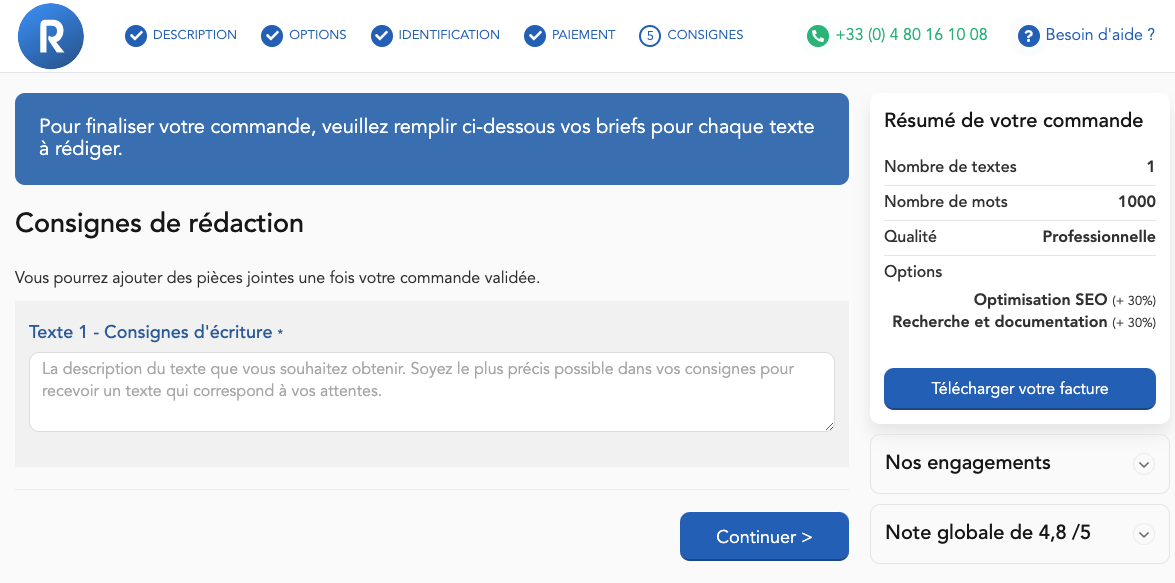Click the Description step checkmark icon

click(x=136, y=35)
